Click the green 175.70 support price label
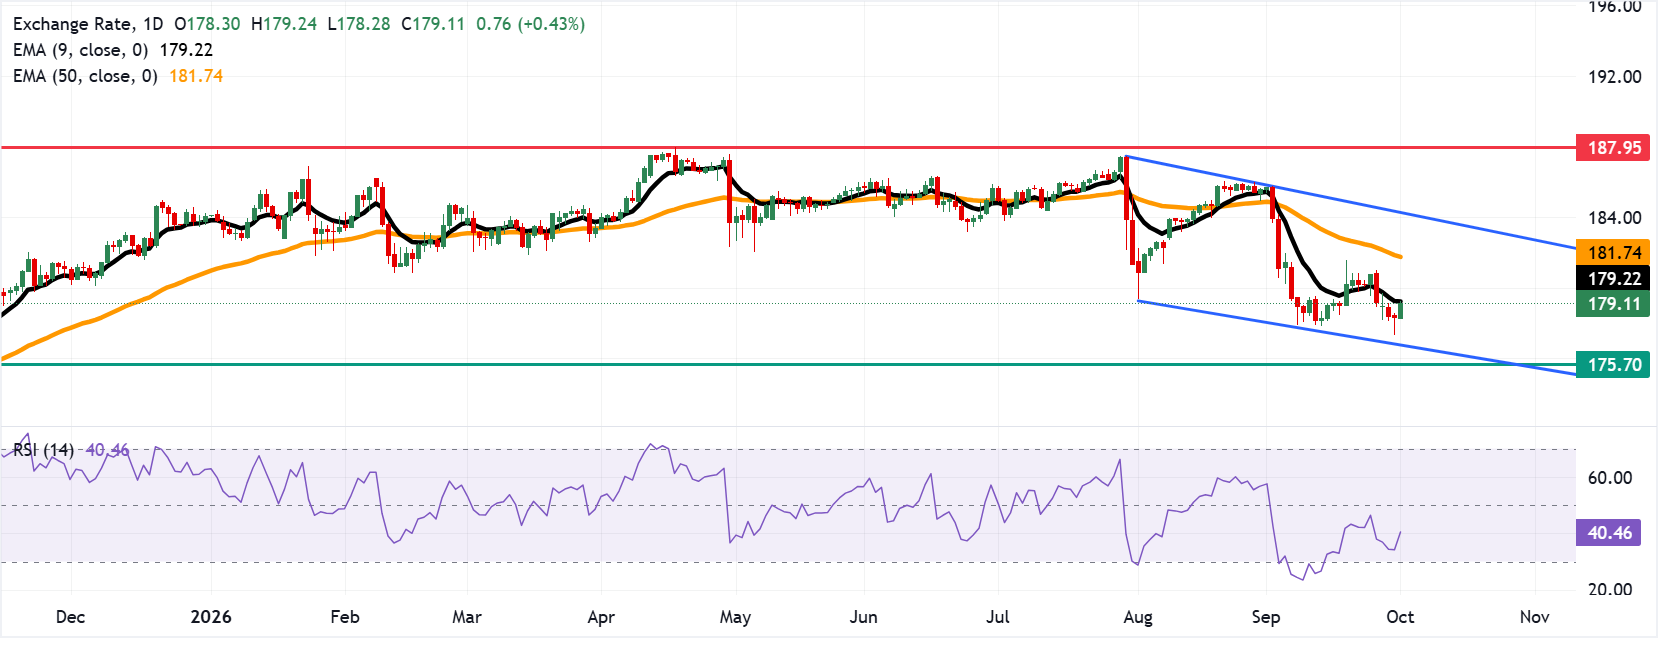The image size is (1658, 647). pyautogui.click(x=1613, y=365)
